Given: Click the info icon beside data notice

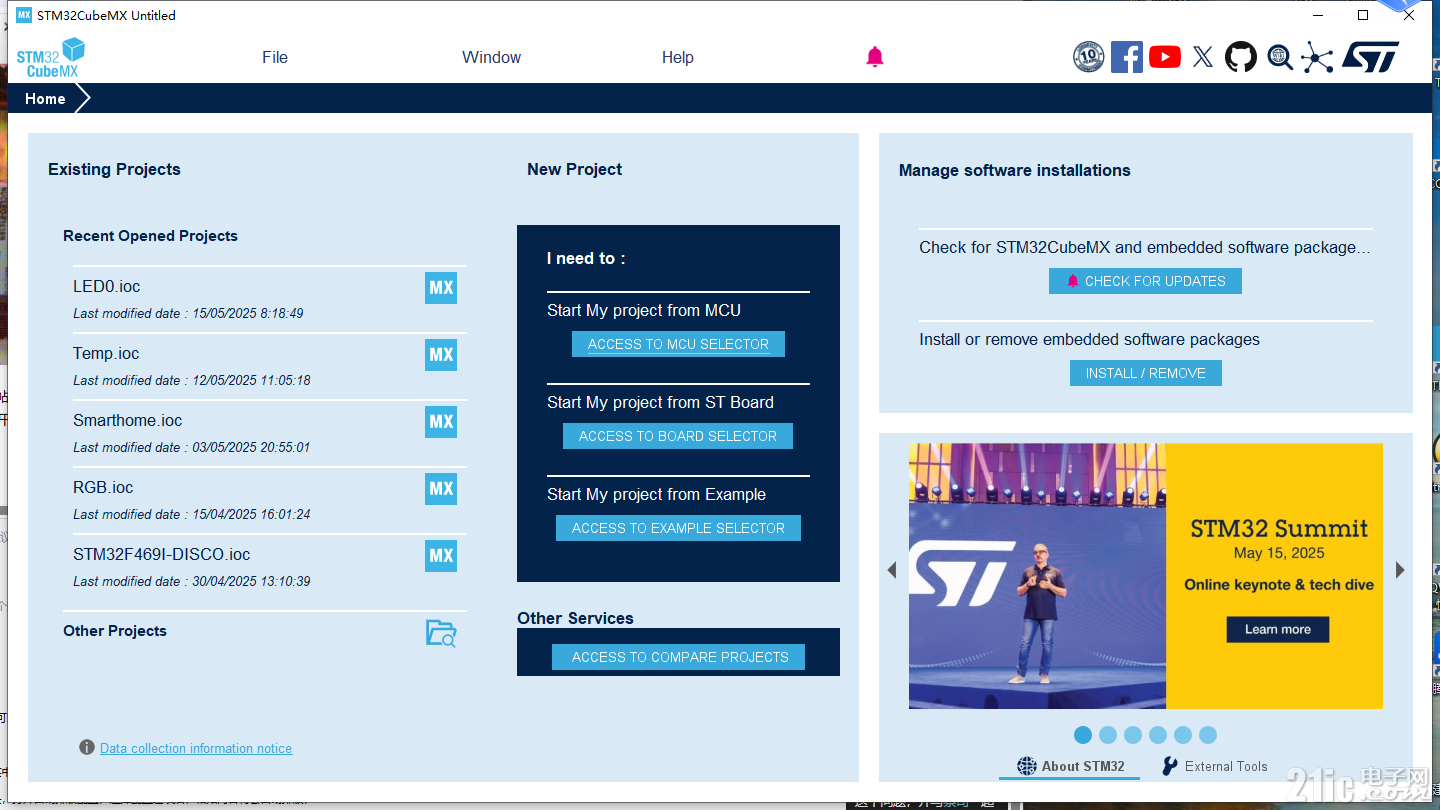Looking at the screenshot, I should pos(87,748).
